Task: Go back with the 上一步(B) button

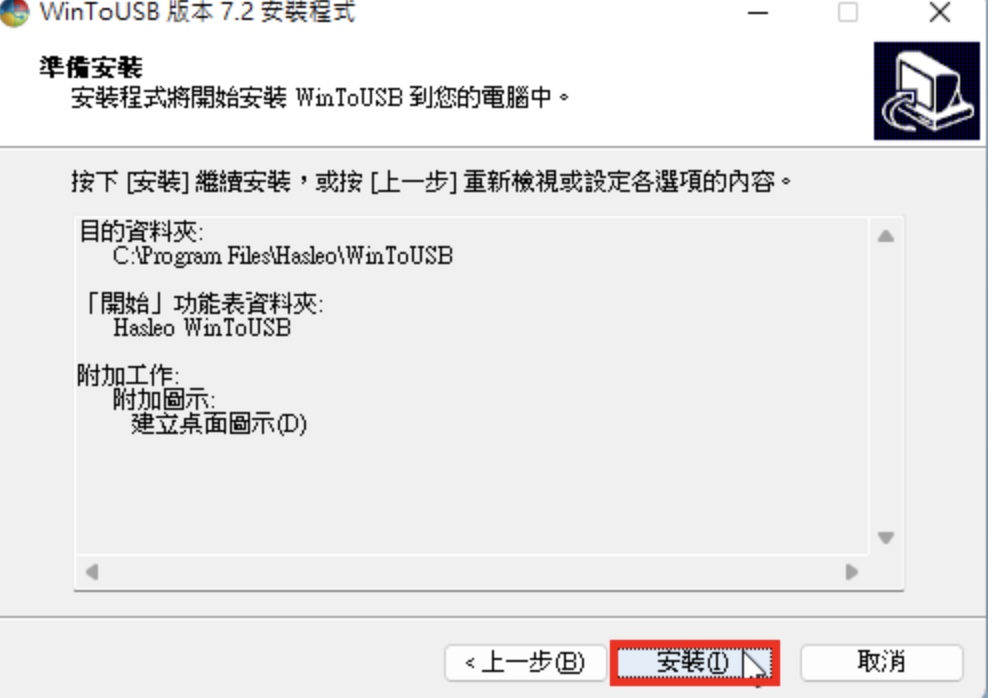Action: pos(525,662)
